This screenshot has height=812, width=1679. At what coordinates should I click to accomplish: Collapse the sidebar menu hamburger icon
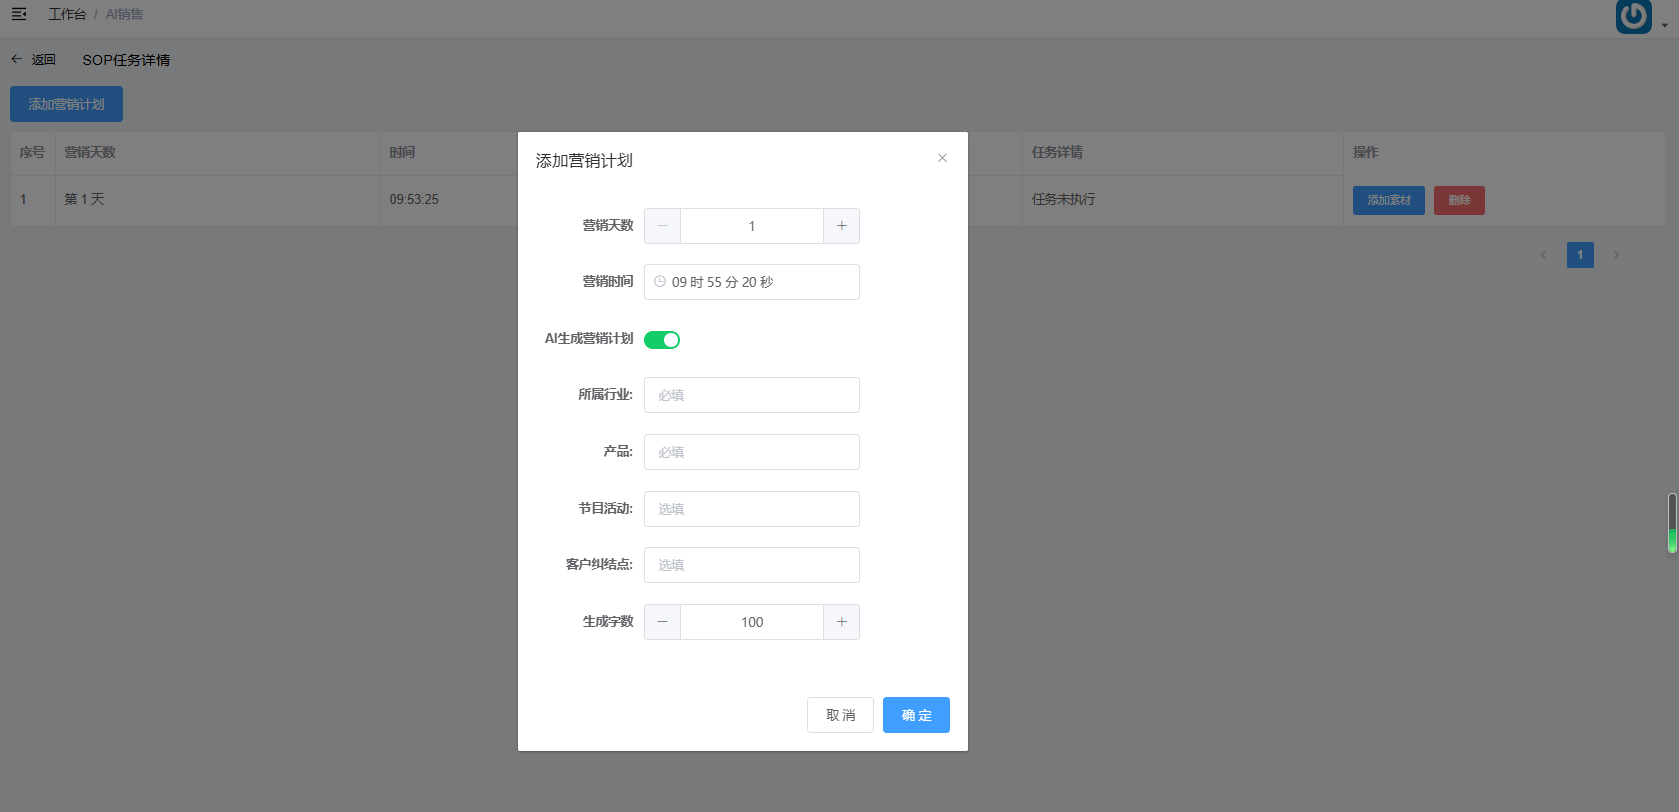pos(19,14)
